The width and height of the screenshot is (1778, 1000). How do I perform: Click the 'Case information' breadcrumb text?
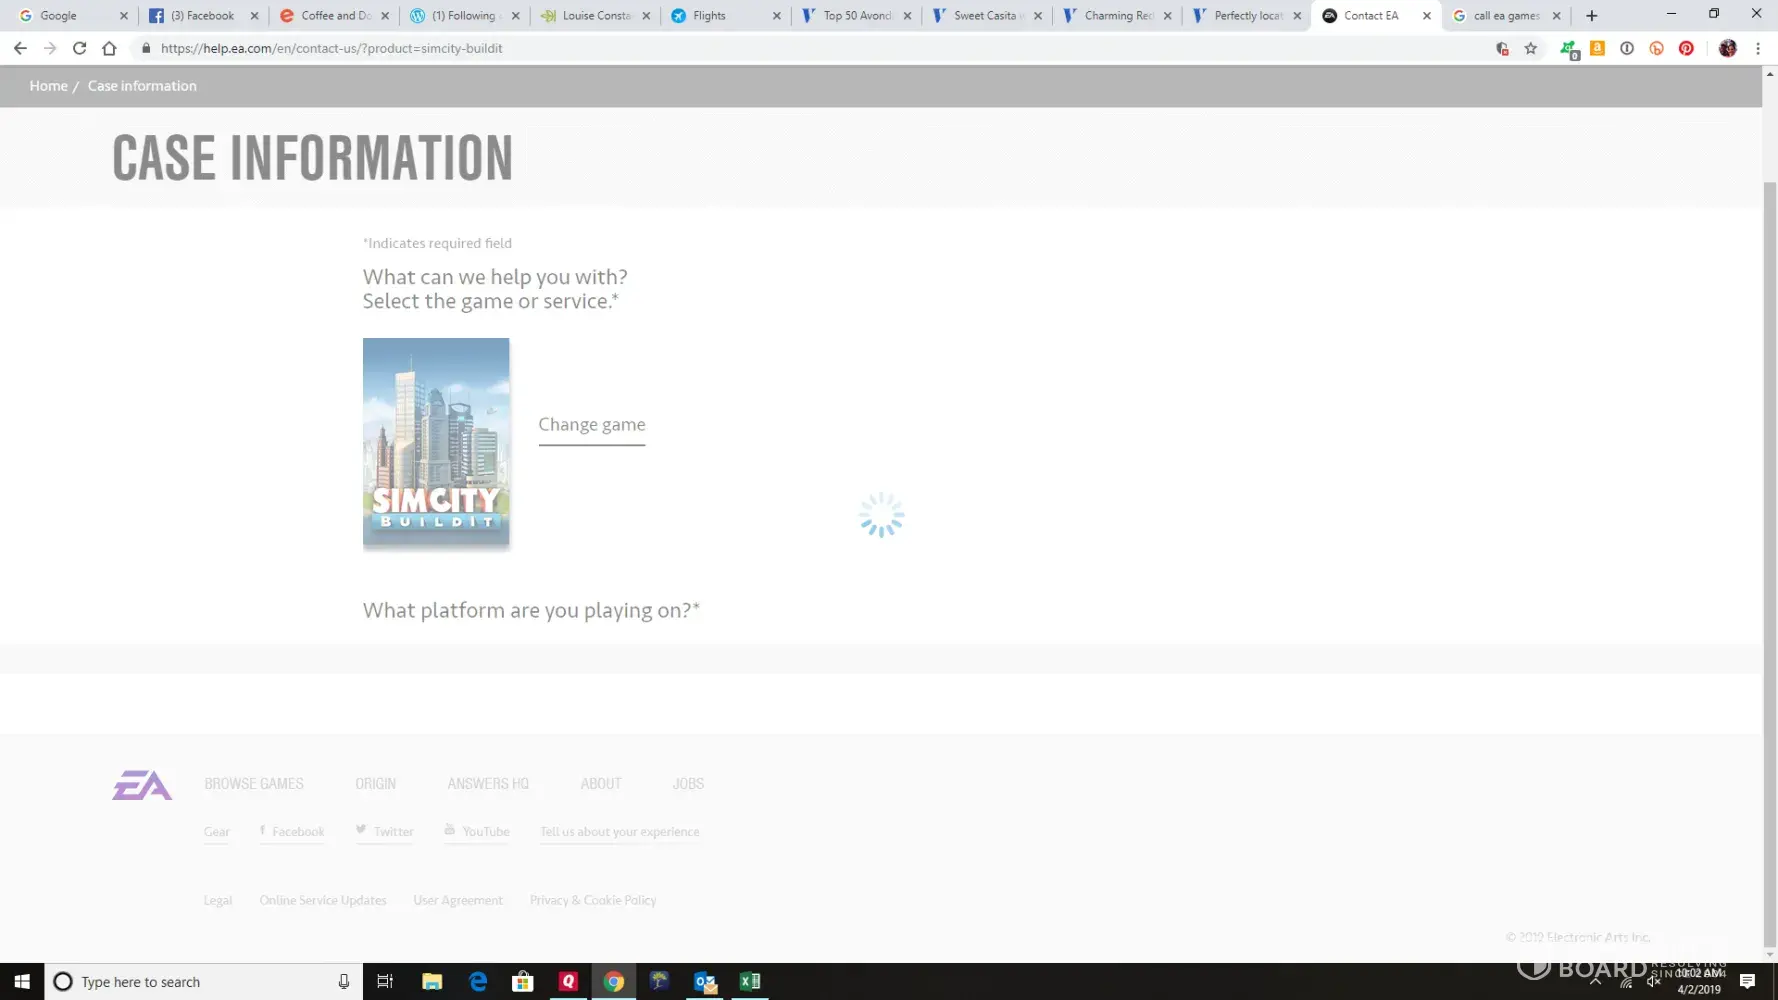click(142, 86)
